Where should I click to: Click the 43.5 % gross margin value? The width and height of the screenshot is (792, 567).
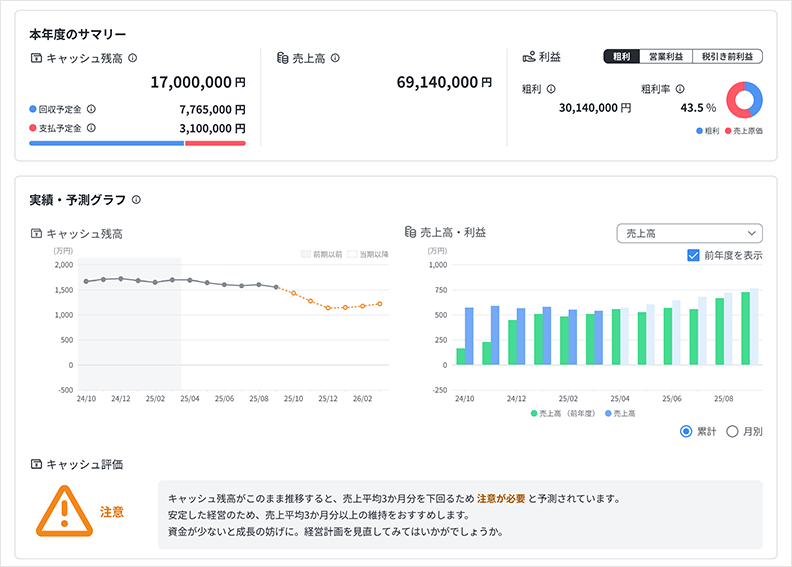pyautogui.click(x=698, y=108)
